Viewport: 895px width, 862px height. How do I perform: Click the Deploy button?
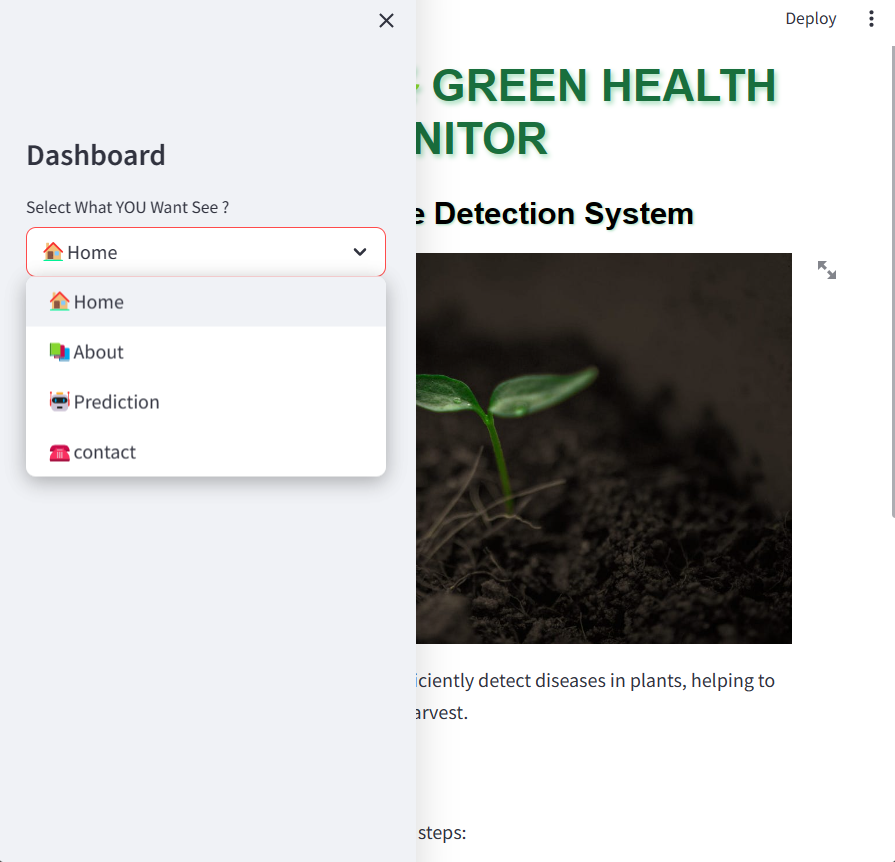[x=810, y=18]
